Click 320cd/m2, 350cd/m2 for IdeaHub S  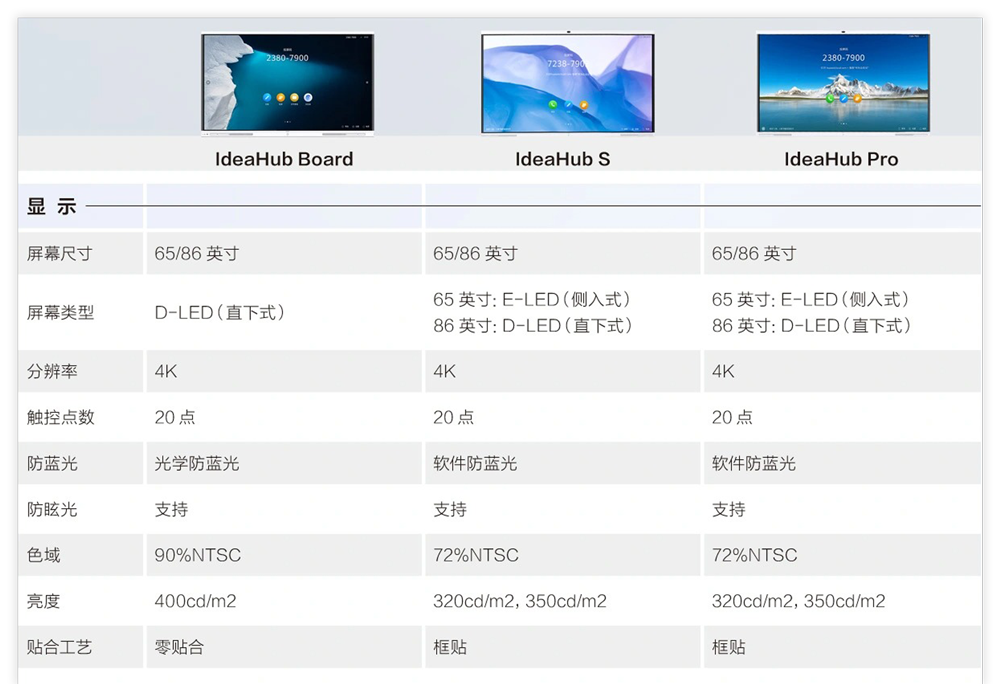pyautogui.click(x=520, y=601)
